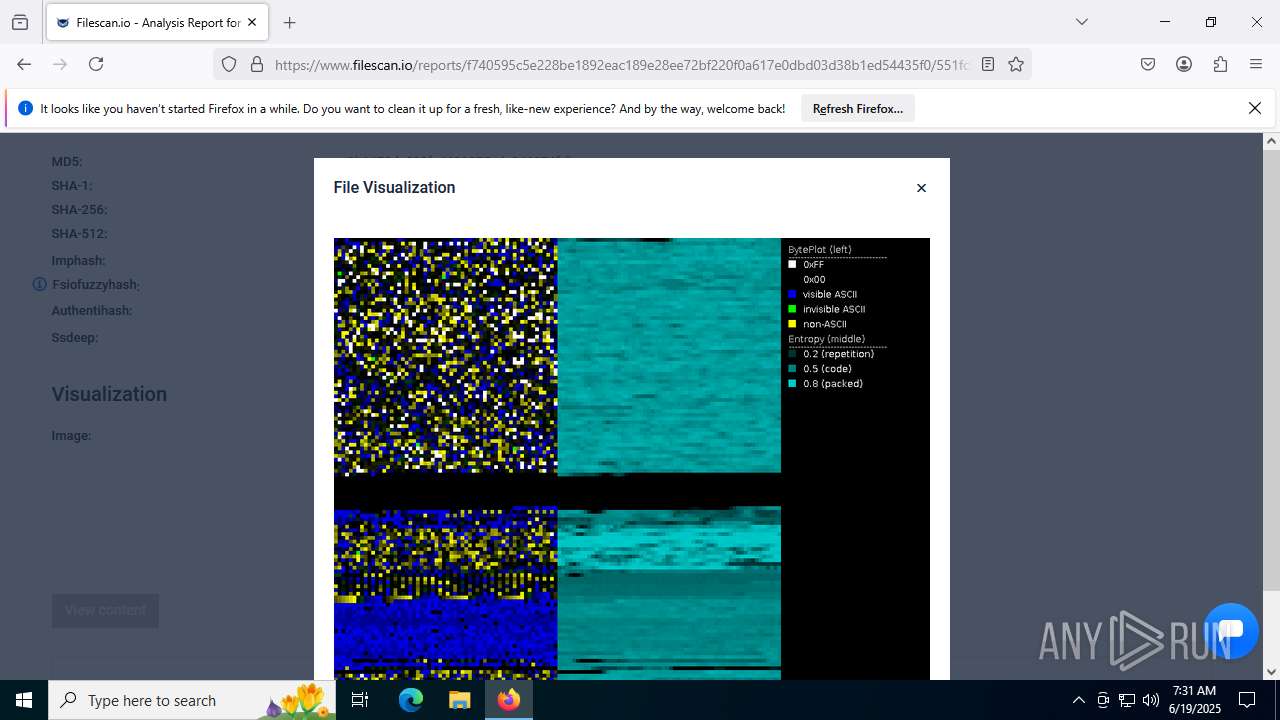
Task: Open the tracking protection shield icon
Action: 229,64
